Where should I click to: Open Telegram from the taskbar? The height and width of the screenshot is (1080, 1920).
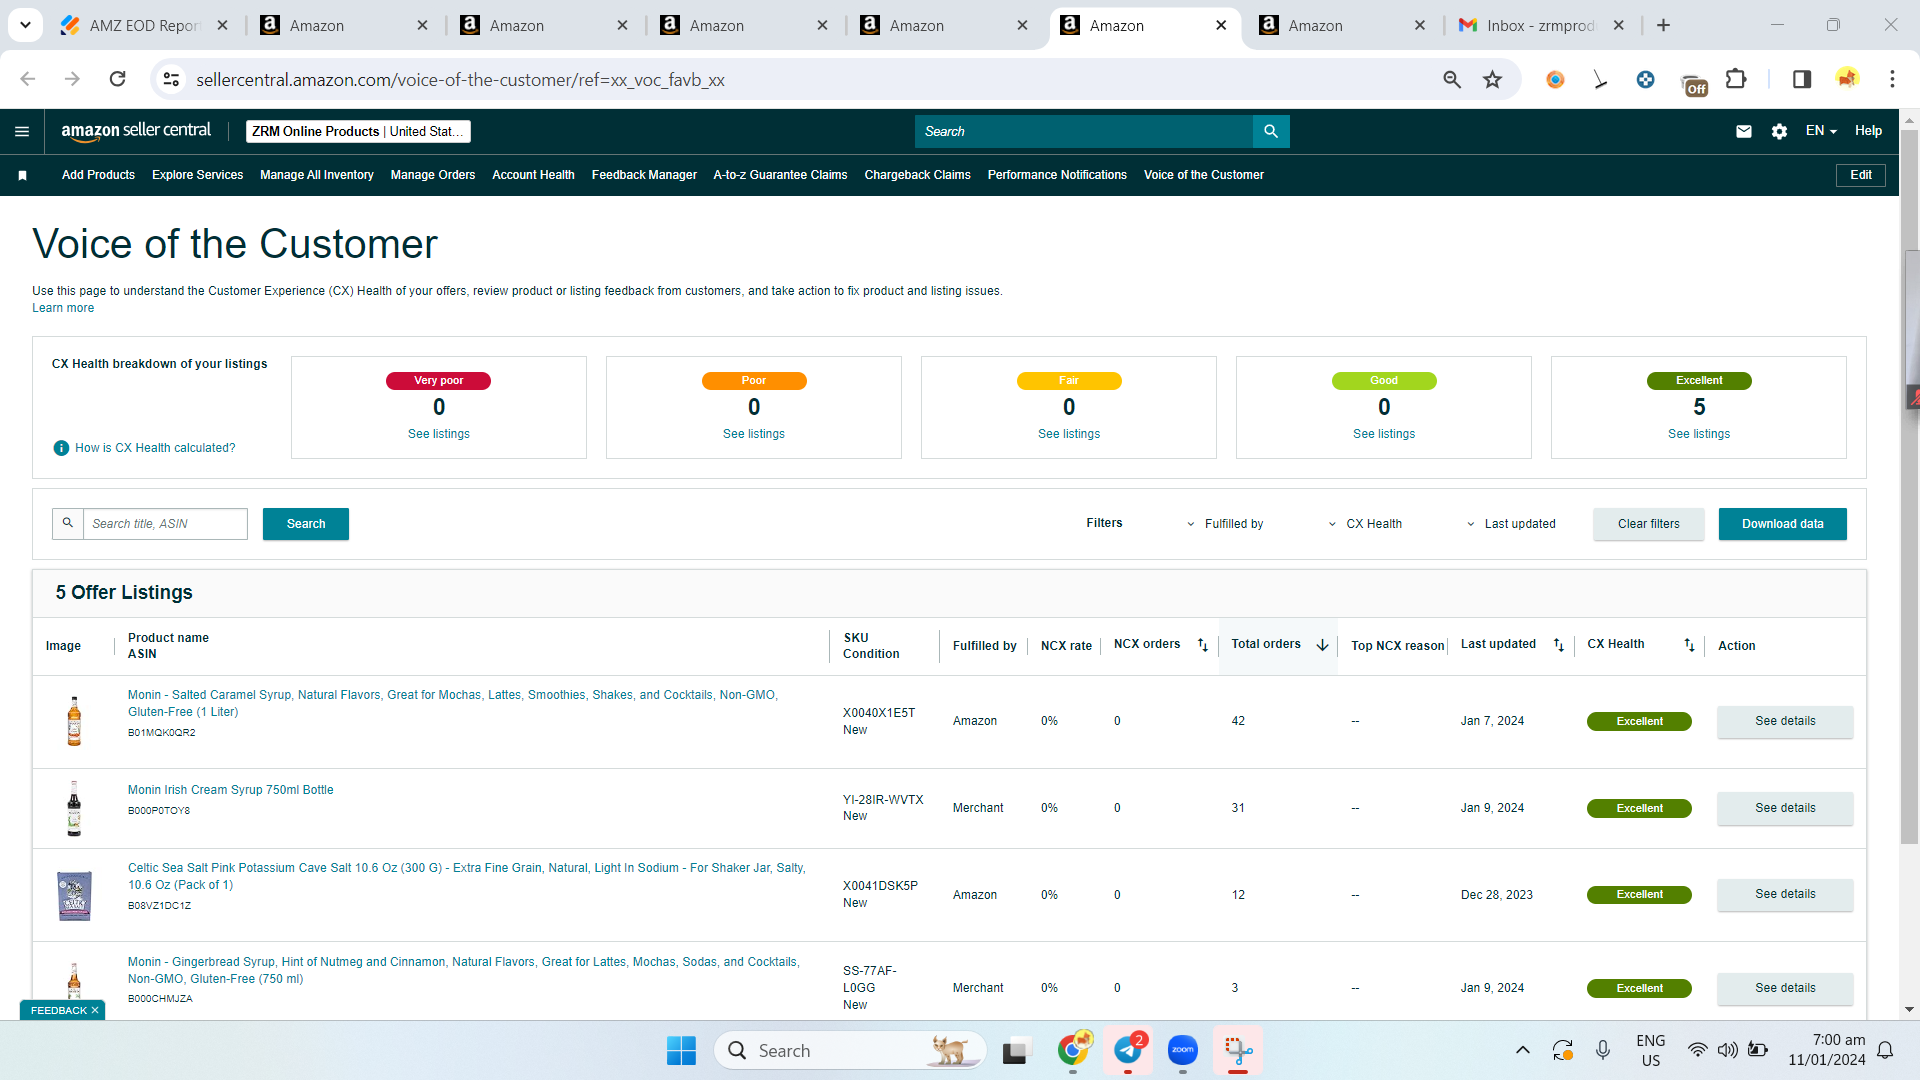point(1128,1050)
